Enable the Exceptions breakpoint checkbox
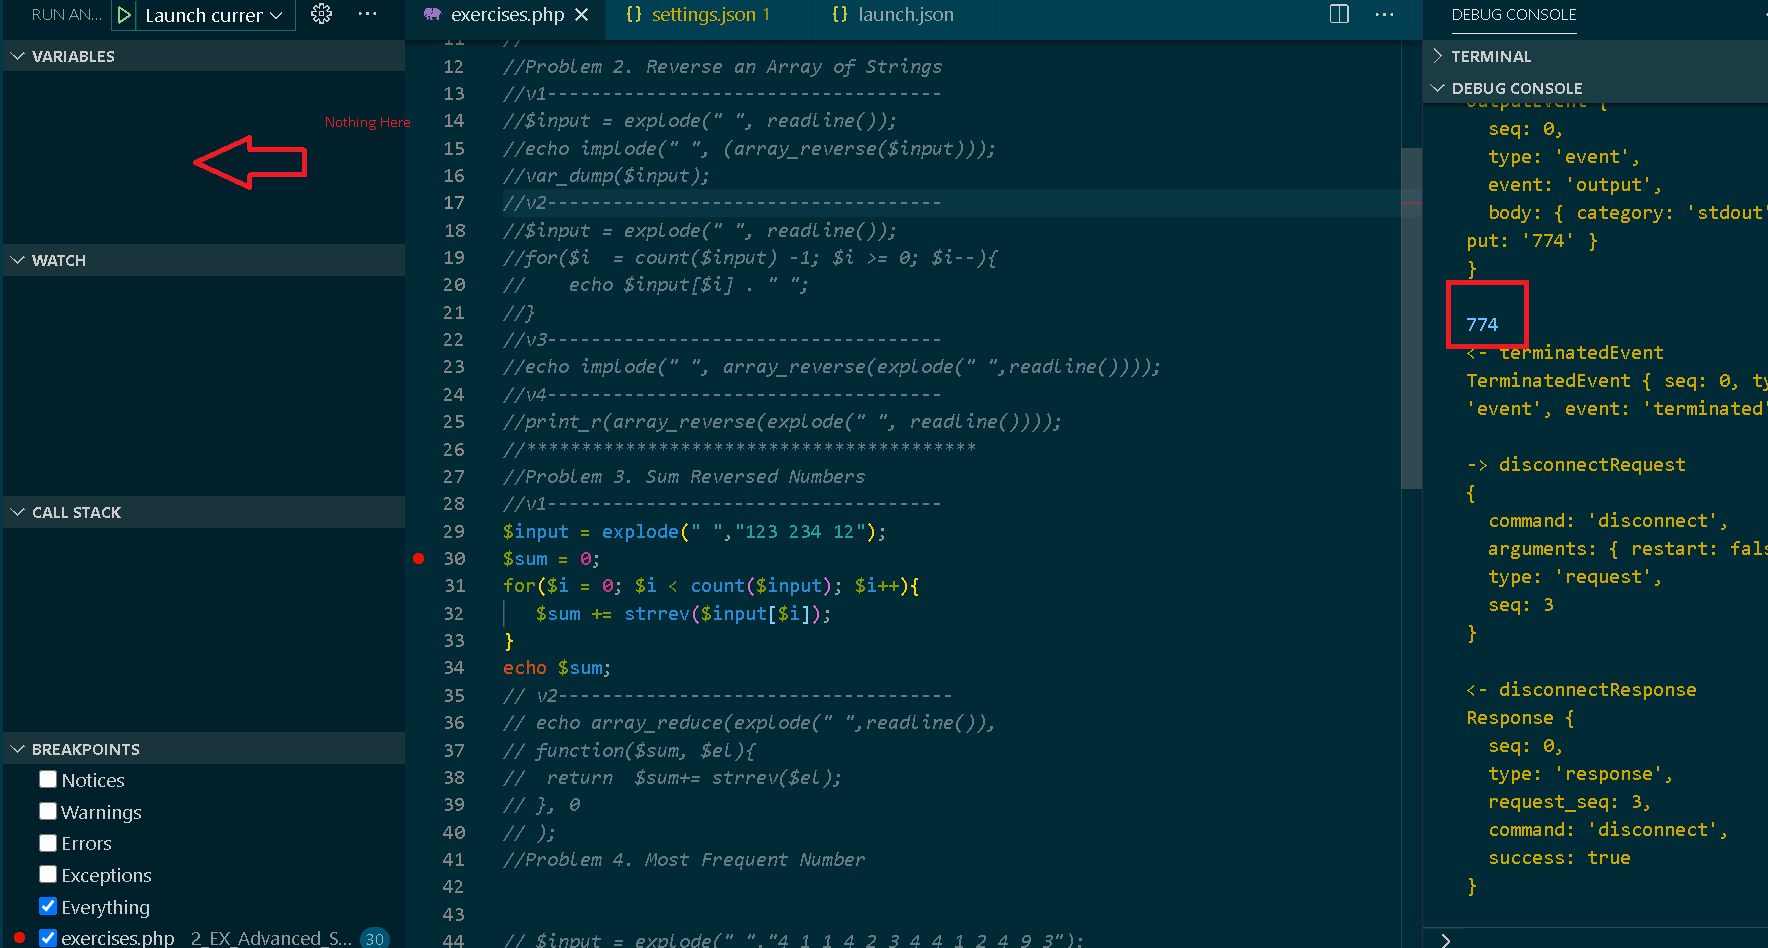 [48, 874]
